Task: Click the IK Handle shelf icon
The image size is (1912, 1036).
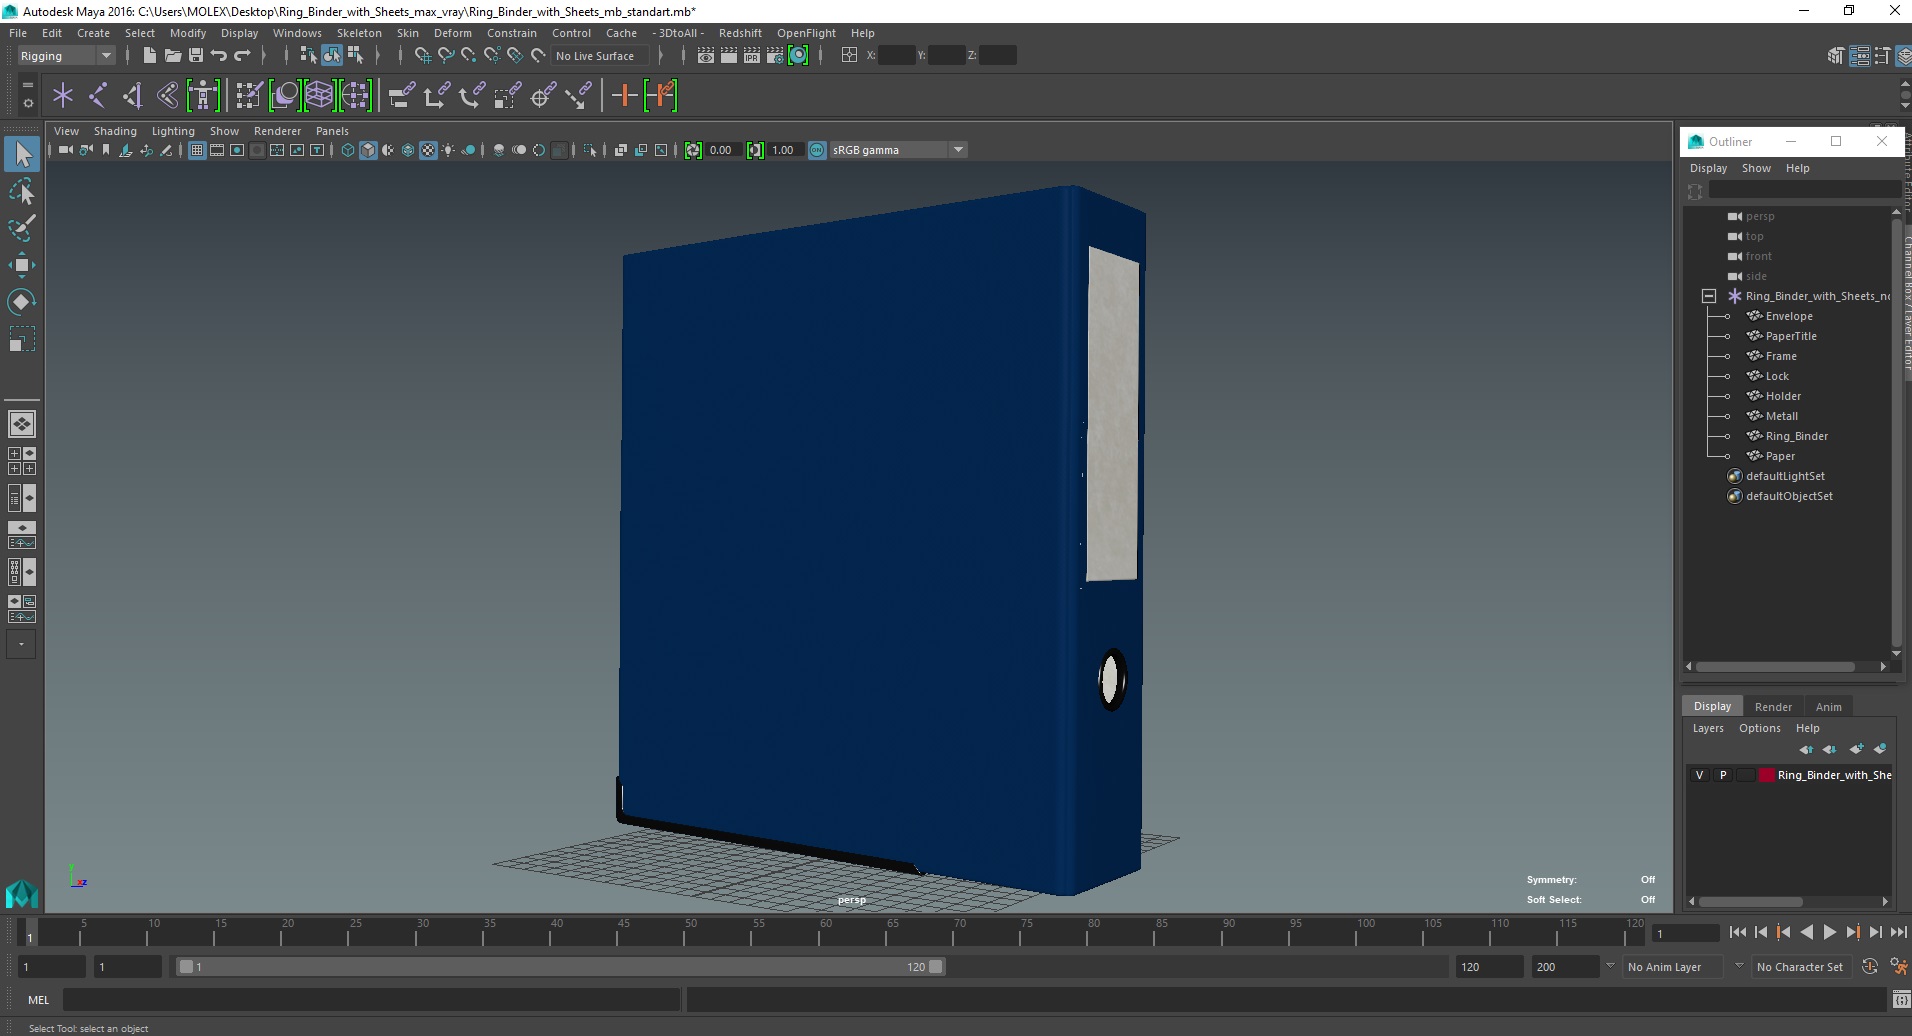Action: (133, 96)
